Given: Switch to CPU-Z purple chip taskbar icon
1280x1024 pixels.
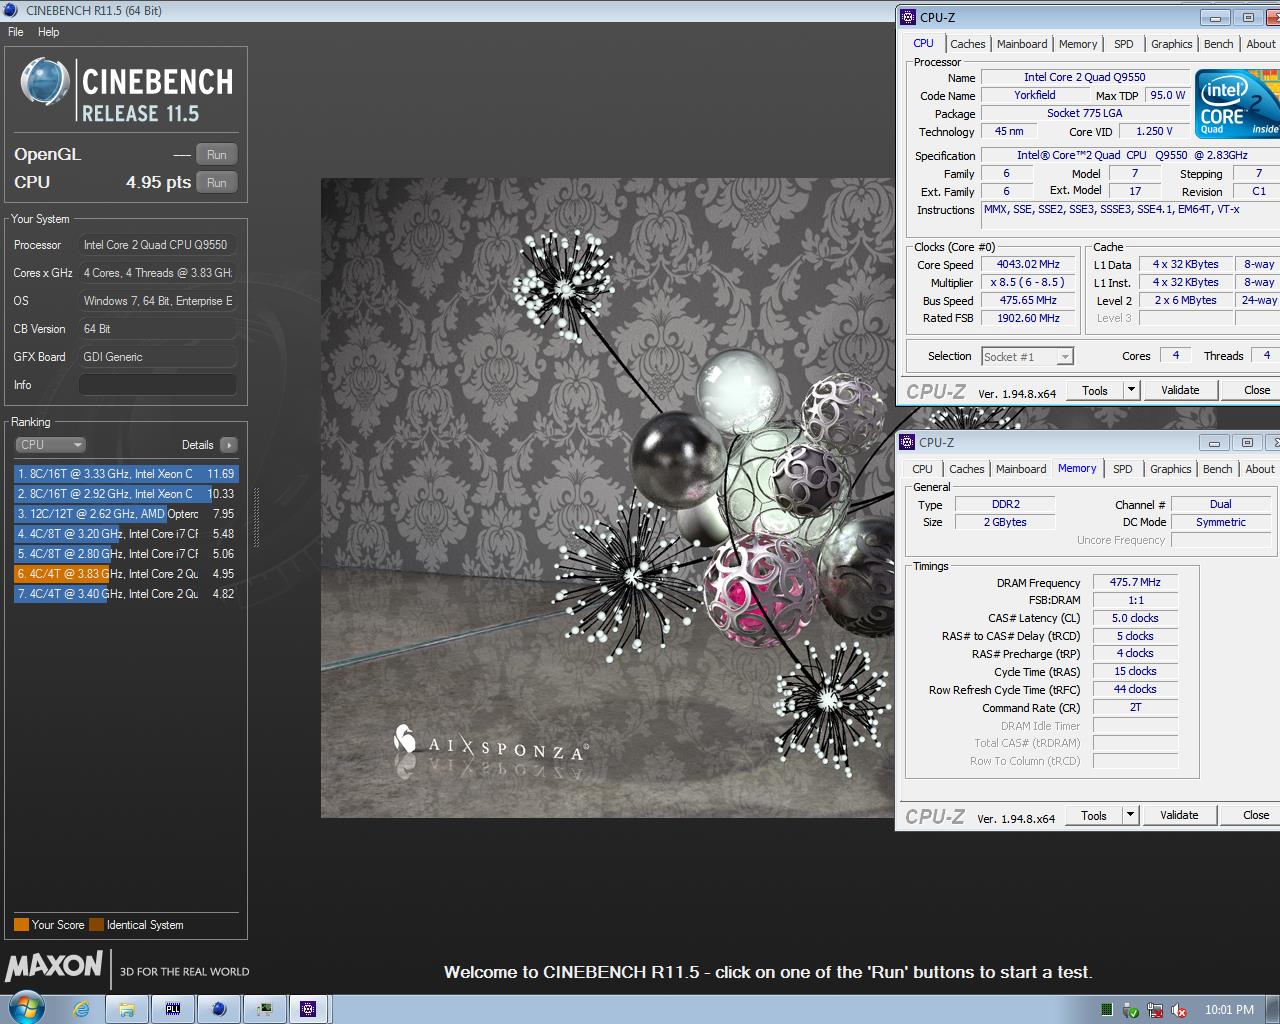Looking at the screenshot, I should coord(309,1009).
